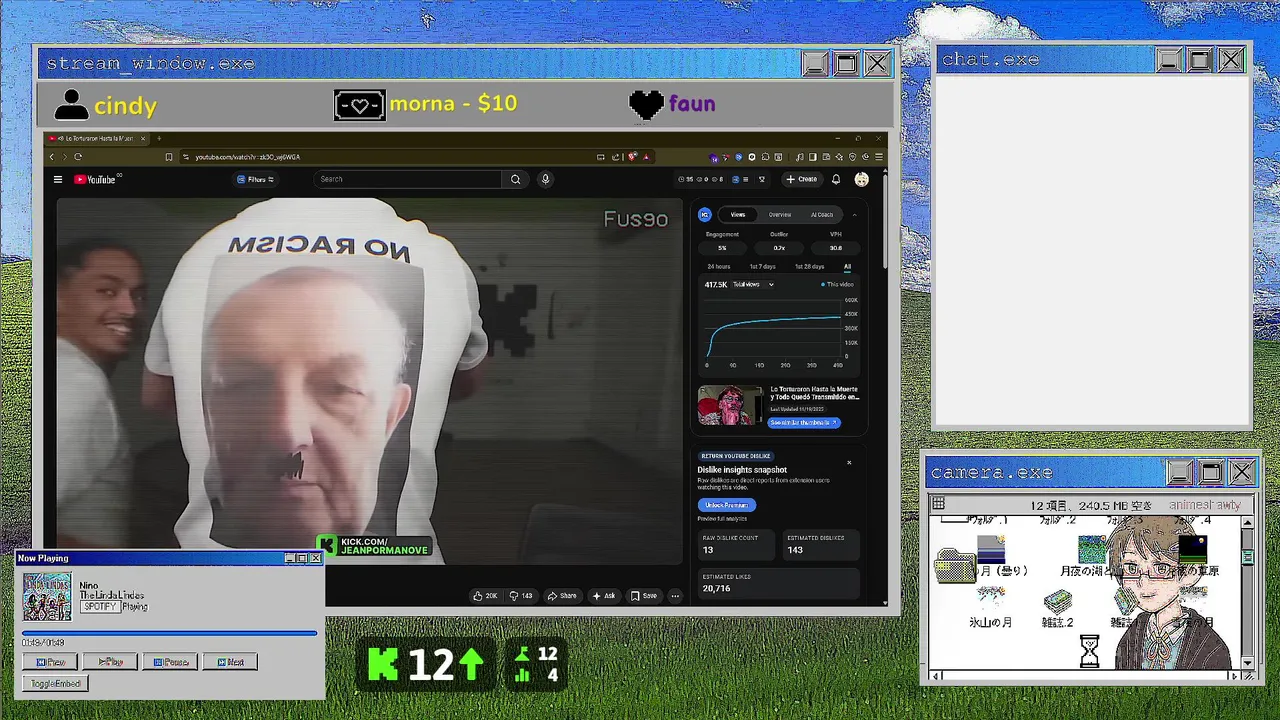Screen dimensions: 1280x720
Task: Click the cindy user silhouette icon
Action: 71,104
